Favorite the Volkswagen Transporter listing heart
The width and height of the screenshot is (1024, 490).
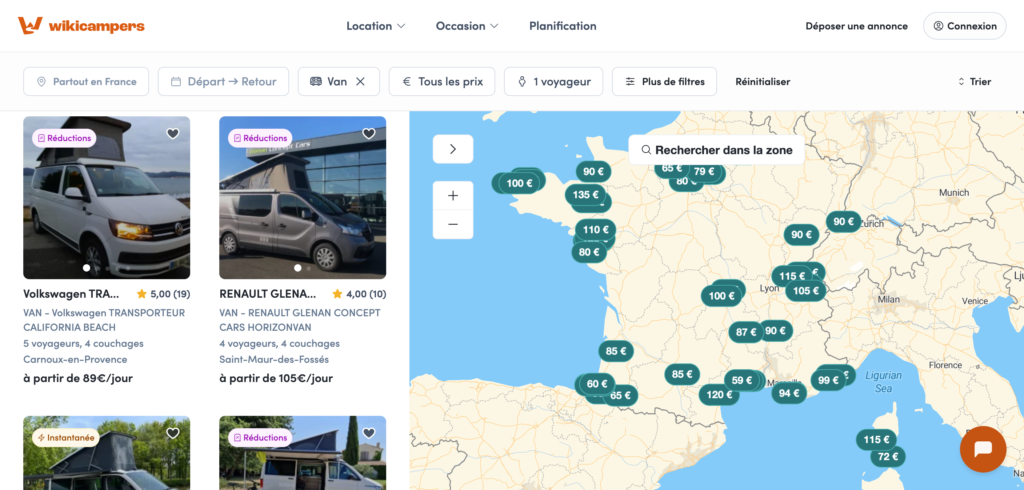coord(173,134)
